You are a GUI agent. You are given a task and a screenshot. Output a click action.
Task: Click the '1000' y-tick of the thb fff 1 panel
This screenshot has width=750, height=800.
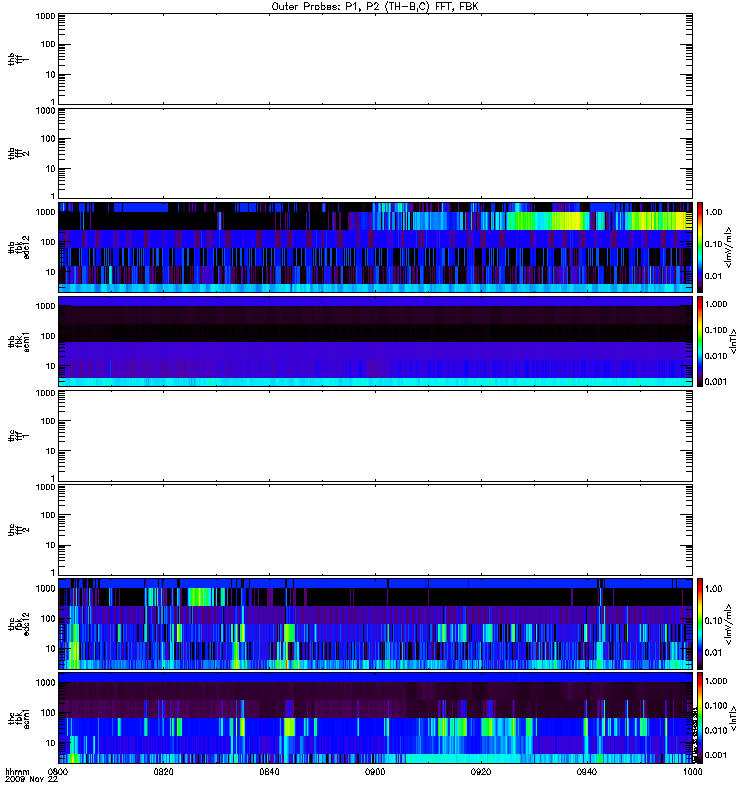click(45, 16)
